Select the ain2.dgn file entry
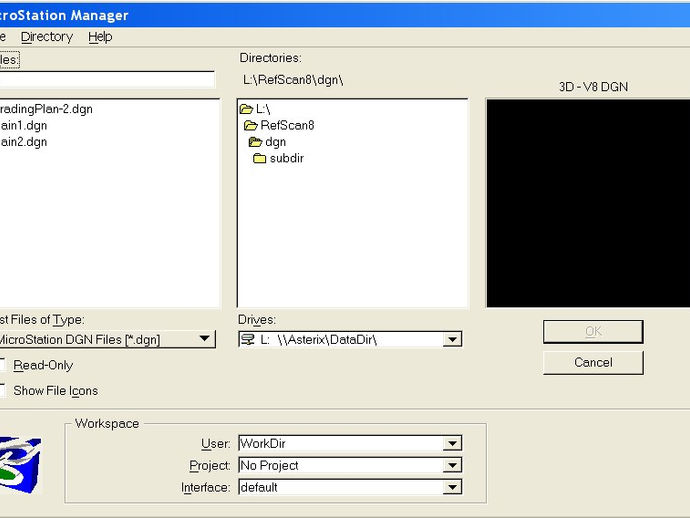This screenshot has width=690, height=518. 23,142
